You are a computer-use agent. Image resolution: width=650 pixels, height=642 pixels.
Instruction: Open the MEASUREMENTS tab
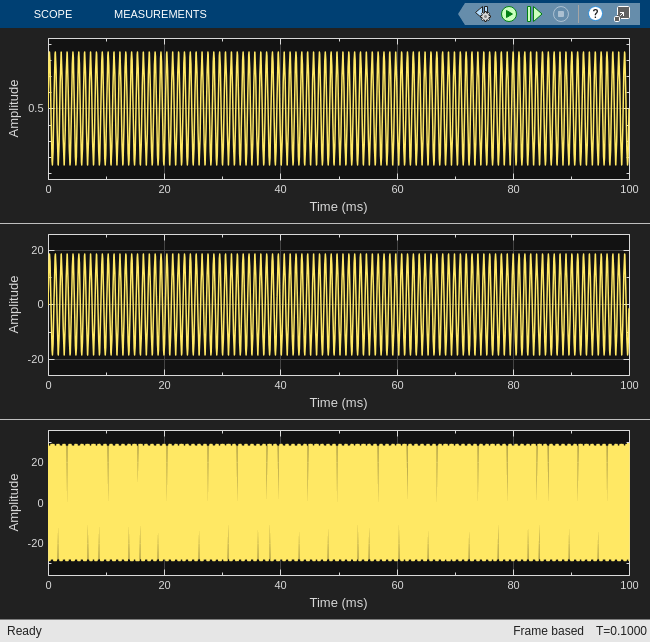pos(160,14)
